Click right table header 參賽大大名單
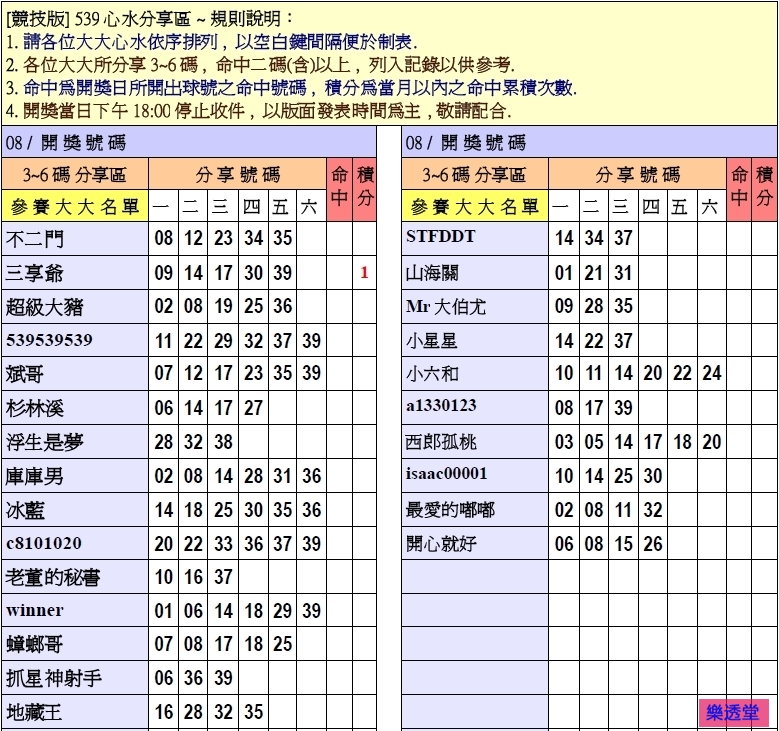This screenshot has width=779, height=731. [475, 206]
